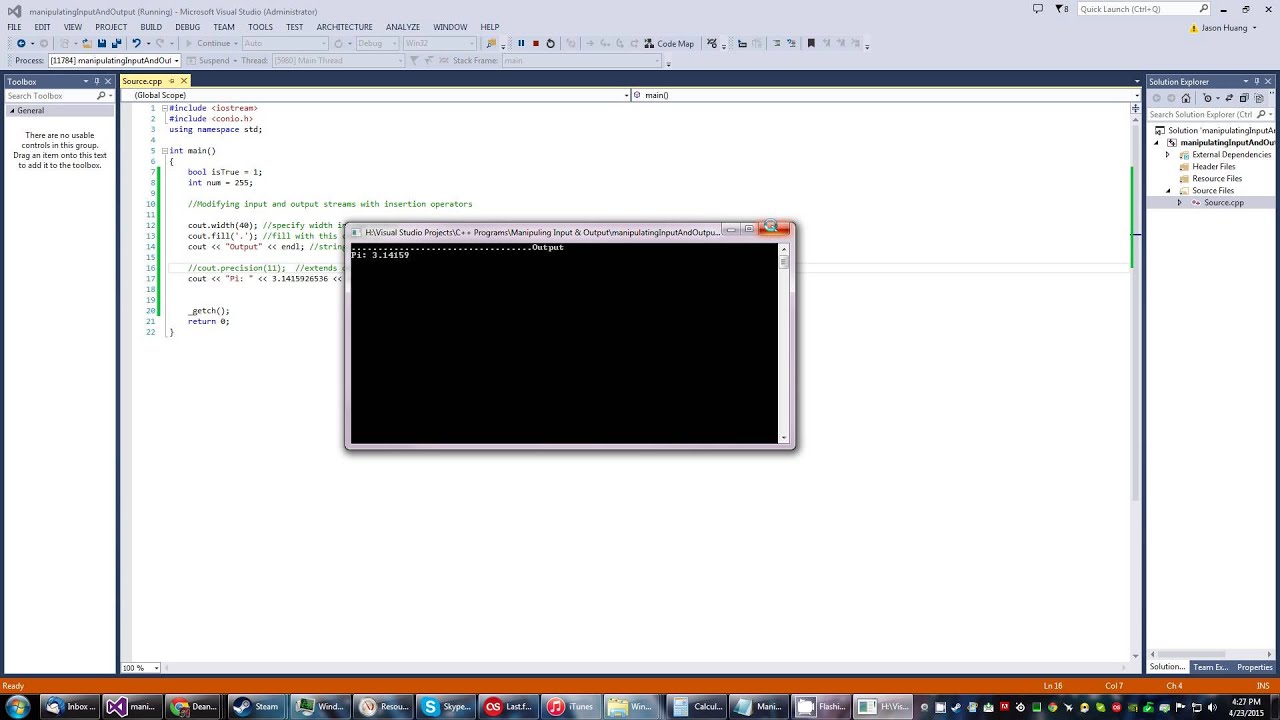Open Steam from the taskbar
Screen dimensions: 1280x720
tap(257, 707)
